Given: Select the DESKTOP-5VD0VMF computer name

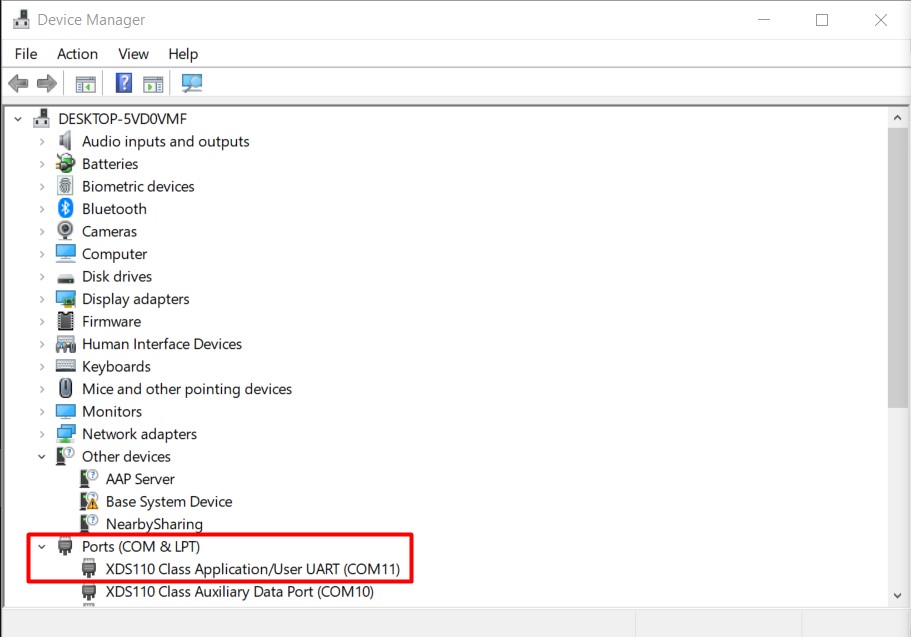Looking at the screenshot, I should point(123,119).
